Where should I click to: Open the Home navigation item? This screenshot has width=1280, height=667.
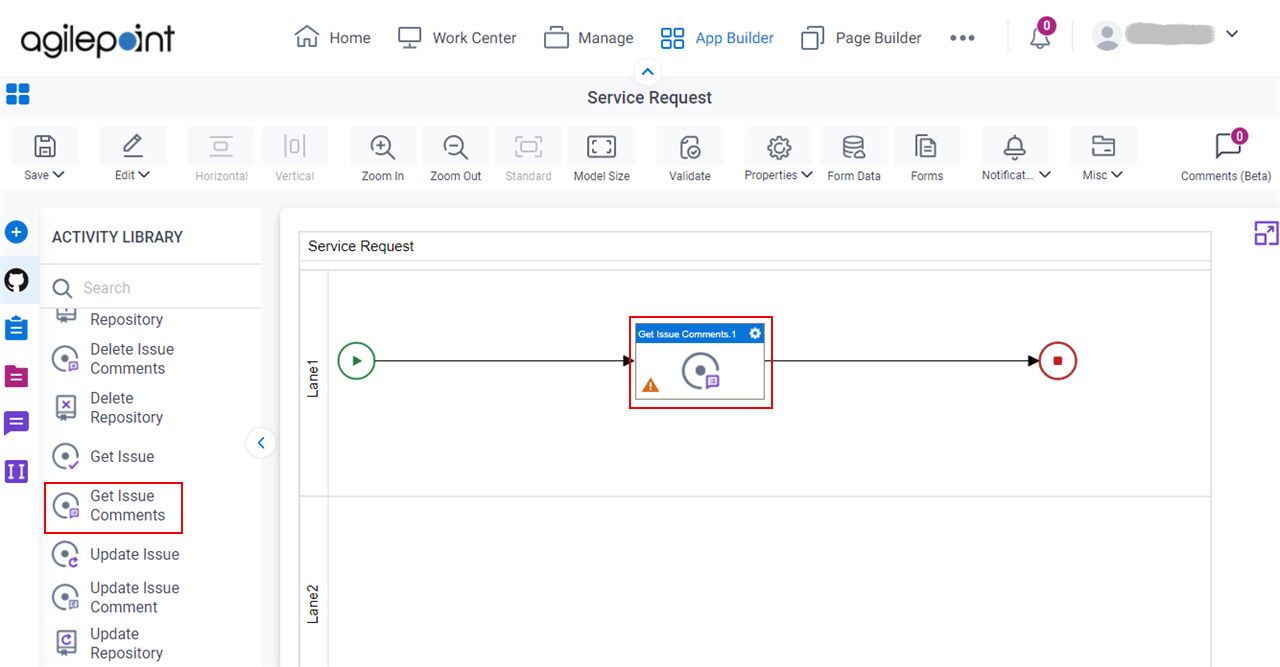coord(332,38)
